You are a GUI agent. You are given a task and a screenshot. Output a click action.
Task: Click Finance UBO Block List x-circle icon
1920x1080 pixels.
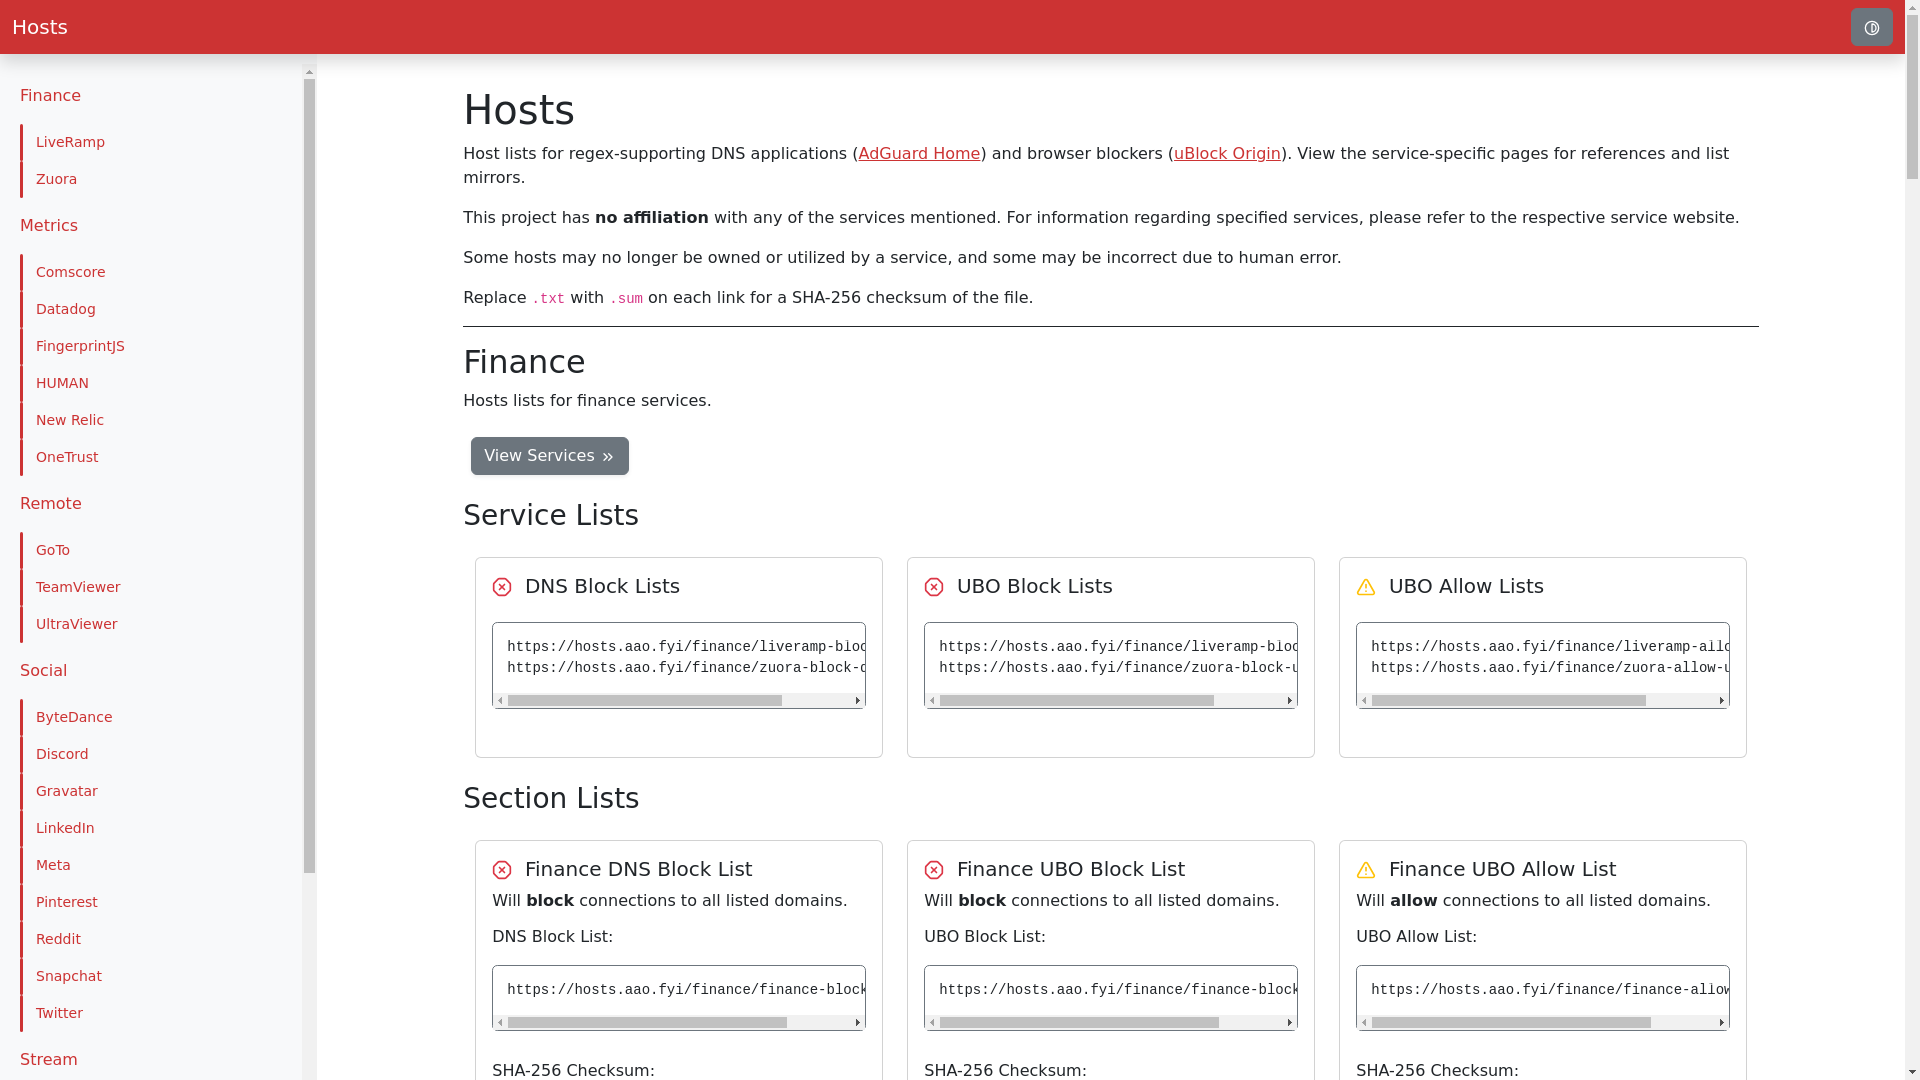pyautogui.click(x=934, y=870)
